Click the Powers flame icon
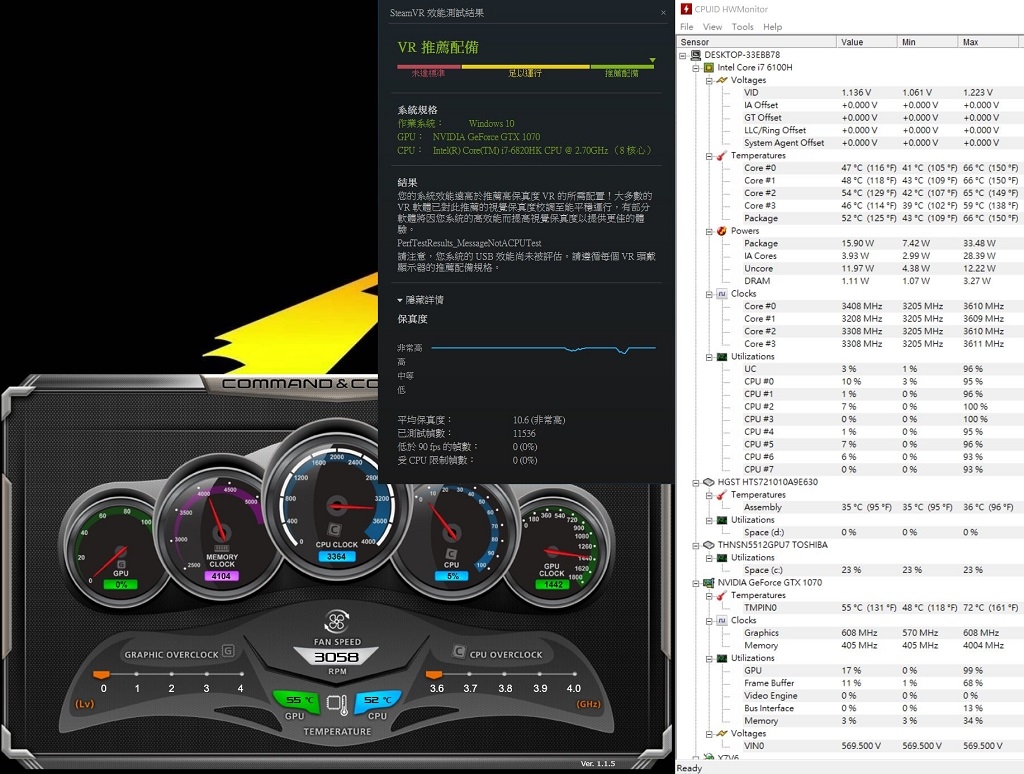The width and height of the screenshot is (1024, 774). (722, 231)
